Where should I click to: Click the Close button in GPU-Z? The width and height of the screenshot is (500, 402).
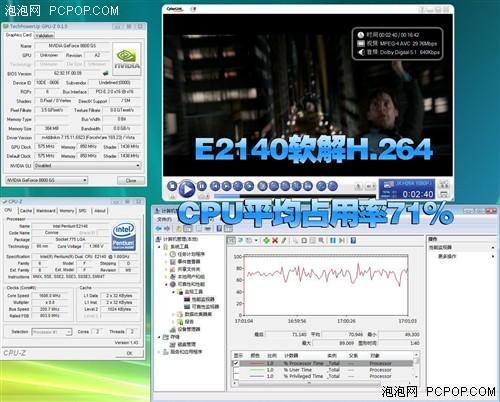(131, 180)
